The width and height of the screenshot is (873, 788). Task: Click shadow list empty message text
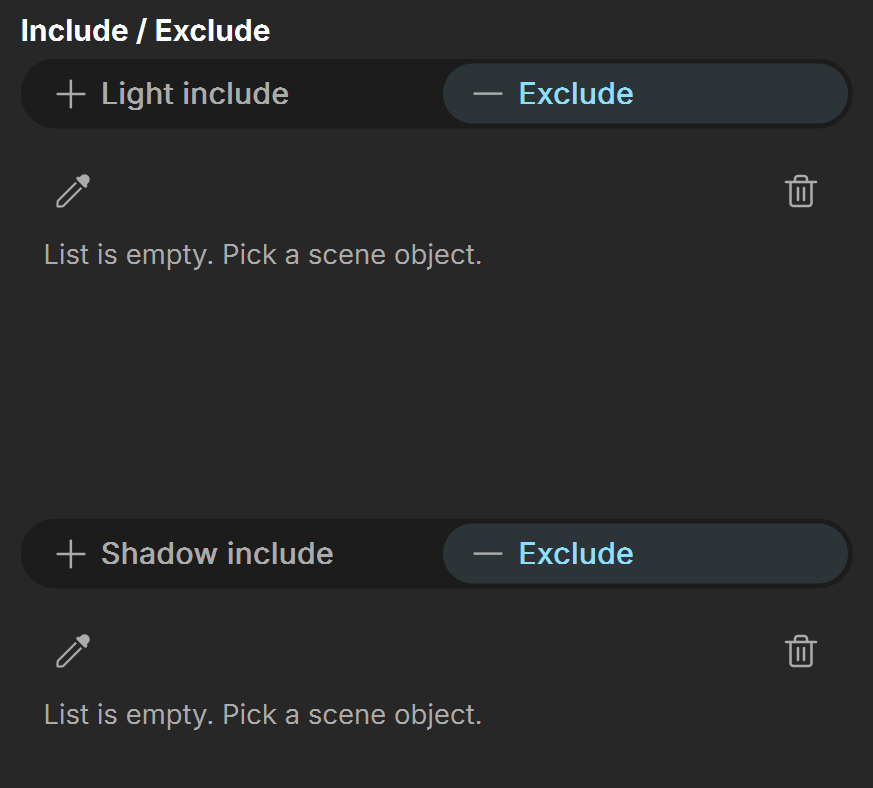(263, 715)
